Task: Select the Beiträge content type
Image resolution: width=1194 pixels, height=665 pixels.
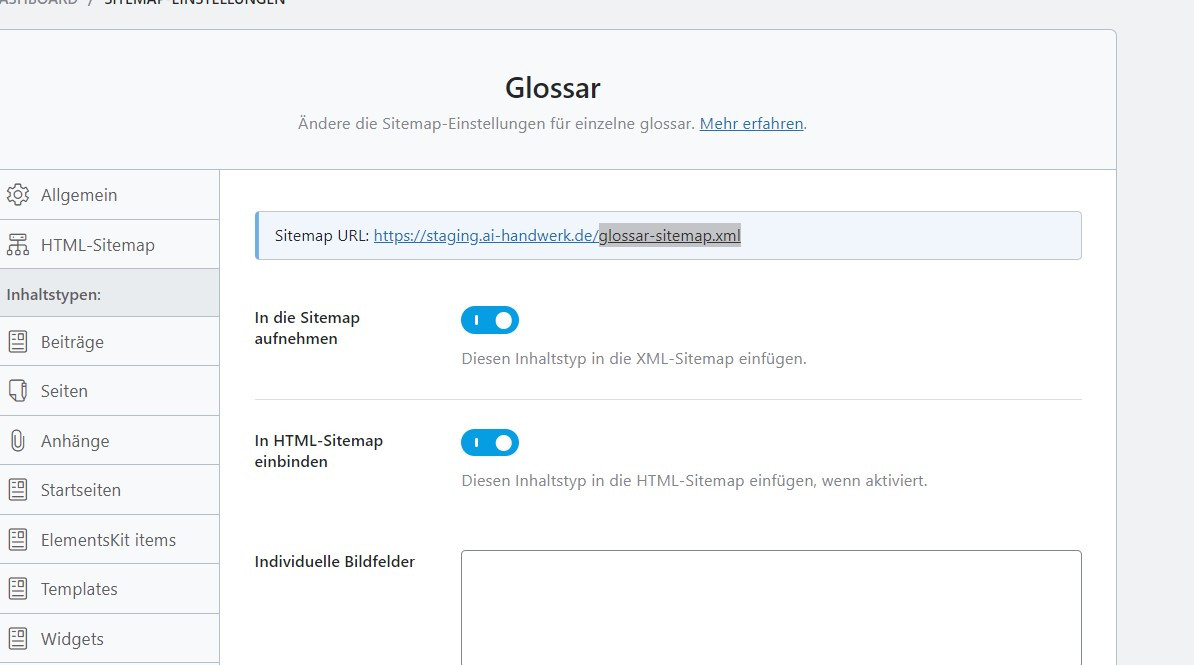Action: pos(72,342)
